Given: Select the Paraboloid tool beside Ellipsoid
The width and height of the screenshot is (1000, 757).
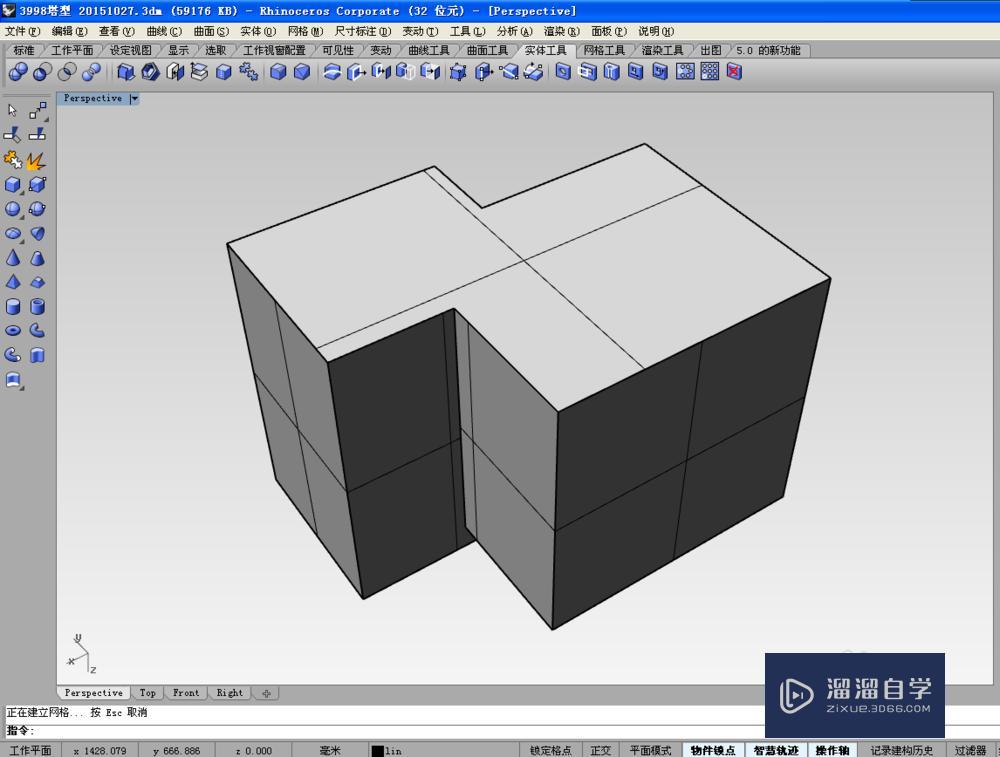Looking at the screenshot, I should [37, 233].
